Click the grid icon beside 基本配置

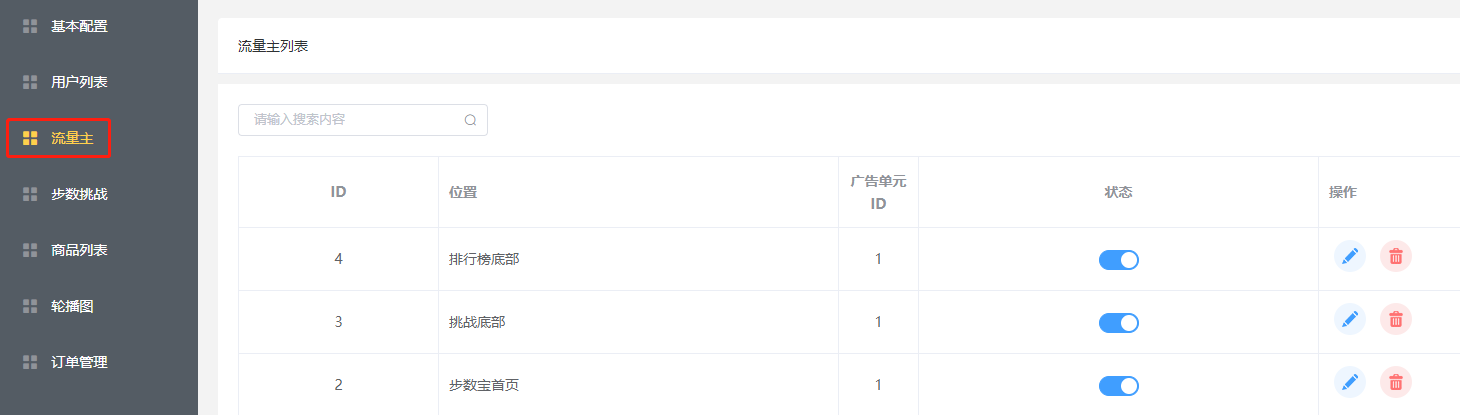pyautogui.click(x=30, y=27)
